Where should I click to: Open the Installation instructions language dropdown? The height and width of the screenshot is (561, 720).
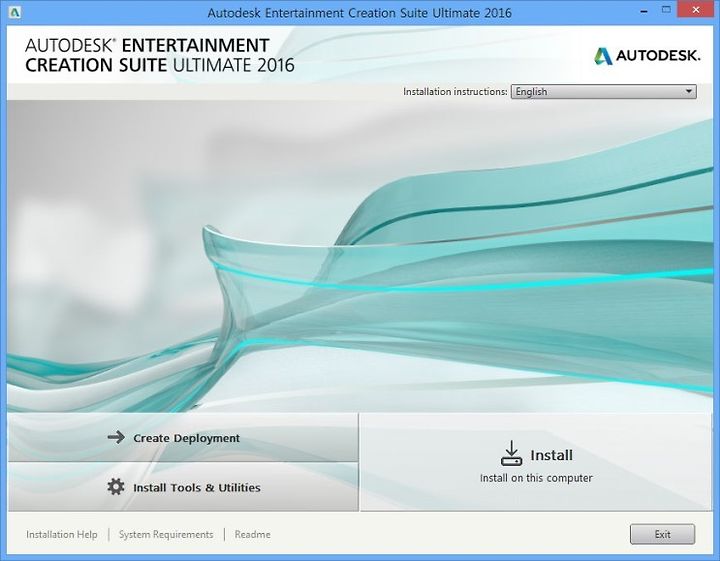point(603,91)
